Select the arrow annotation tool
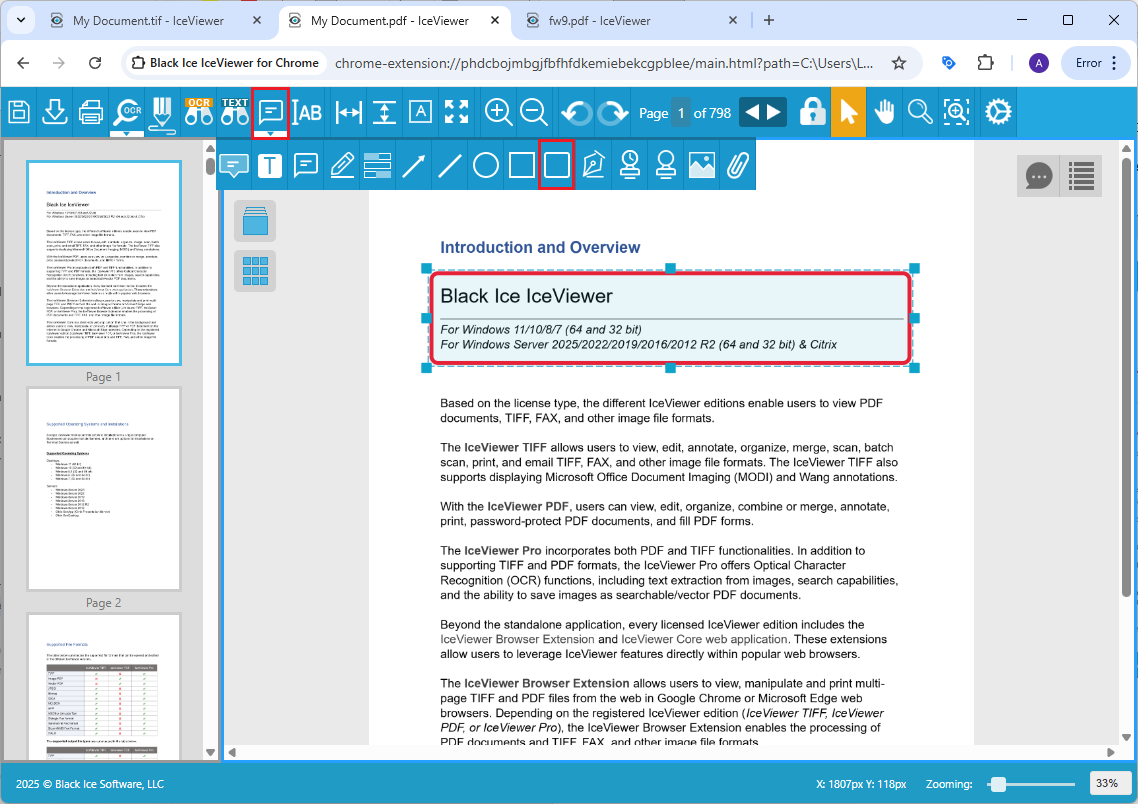 tap(414, 165)
